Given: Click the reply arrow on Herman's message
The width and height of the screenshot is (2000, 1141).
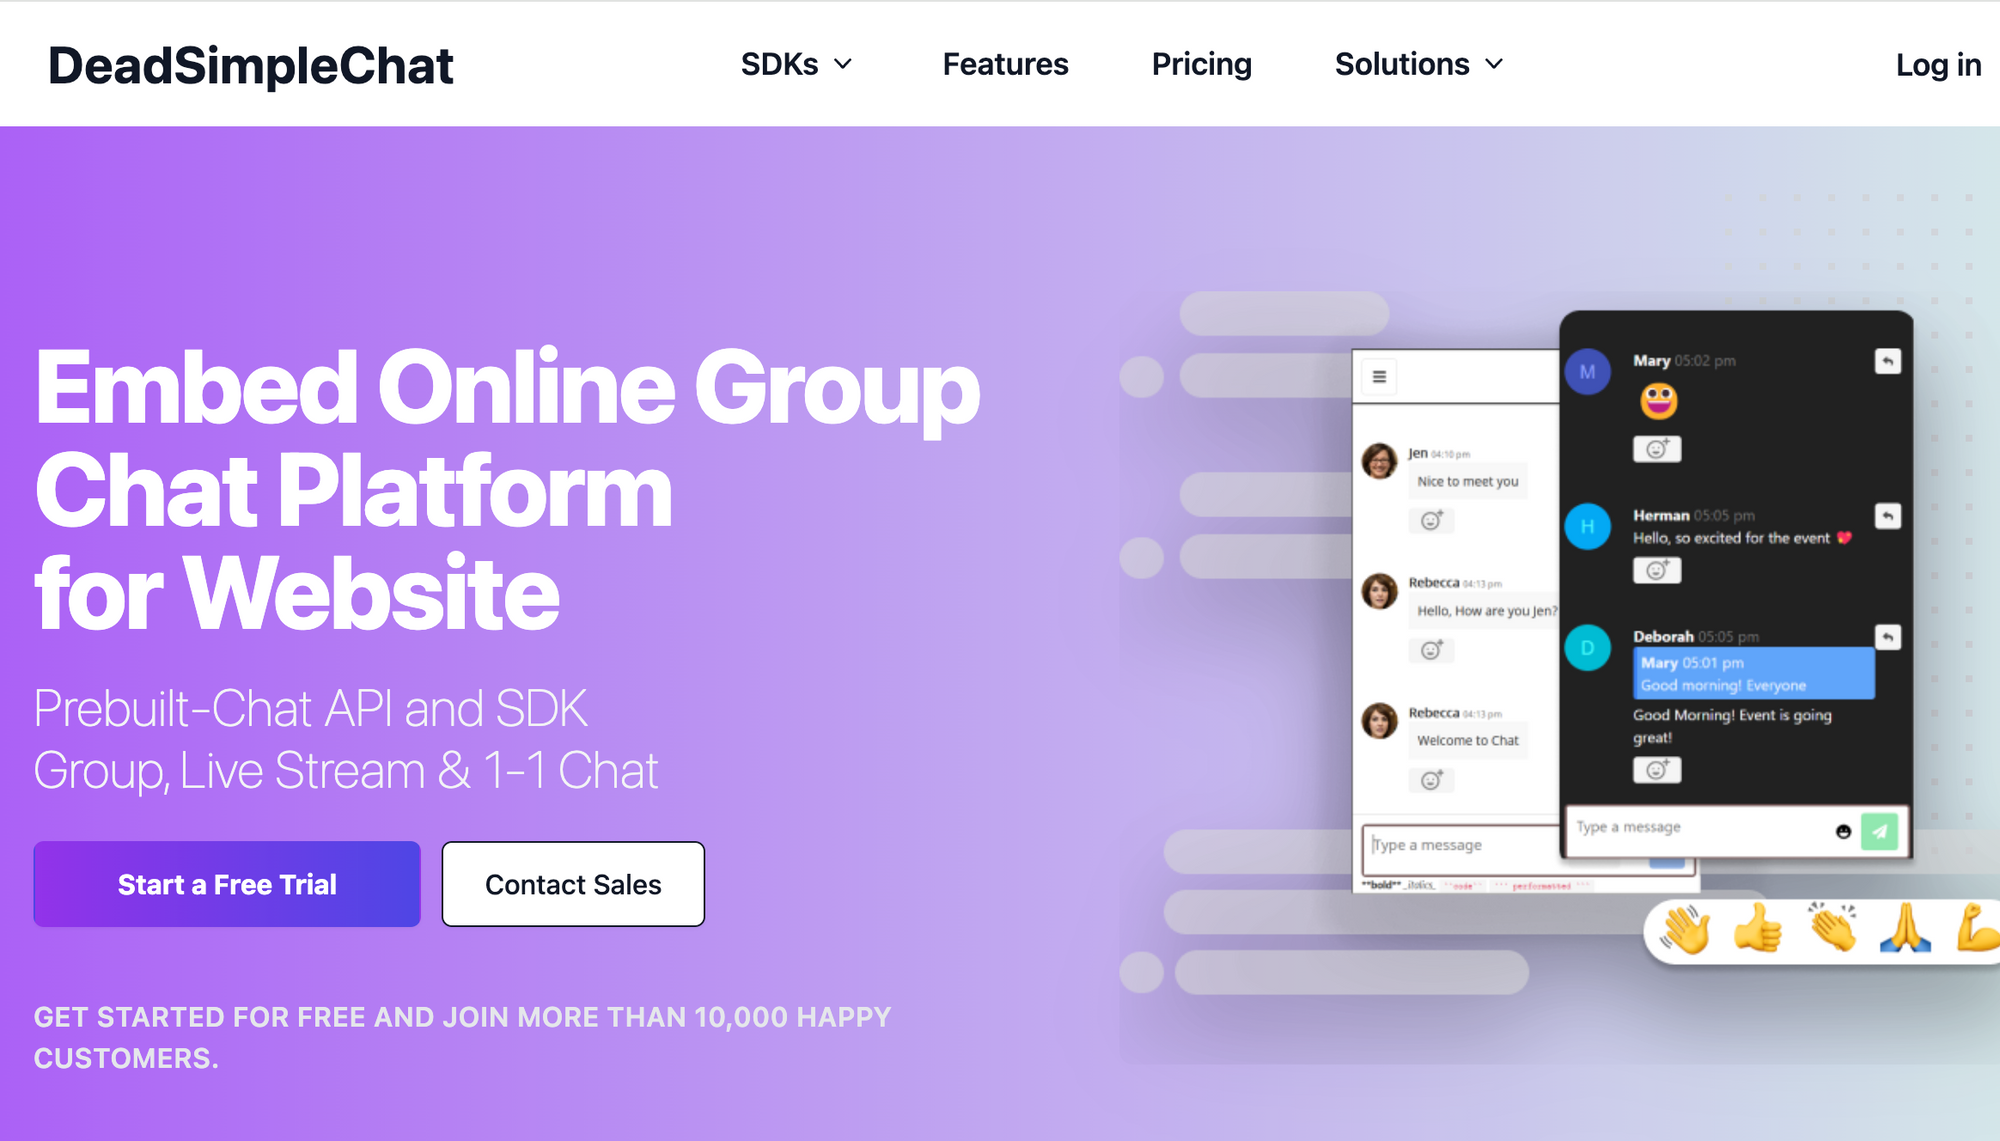Looking at the screenshot, I should [1887, 516].
